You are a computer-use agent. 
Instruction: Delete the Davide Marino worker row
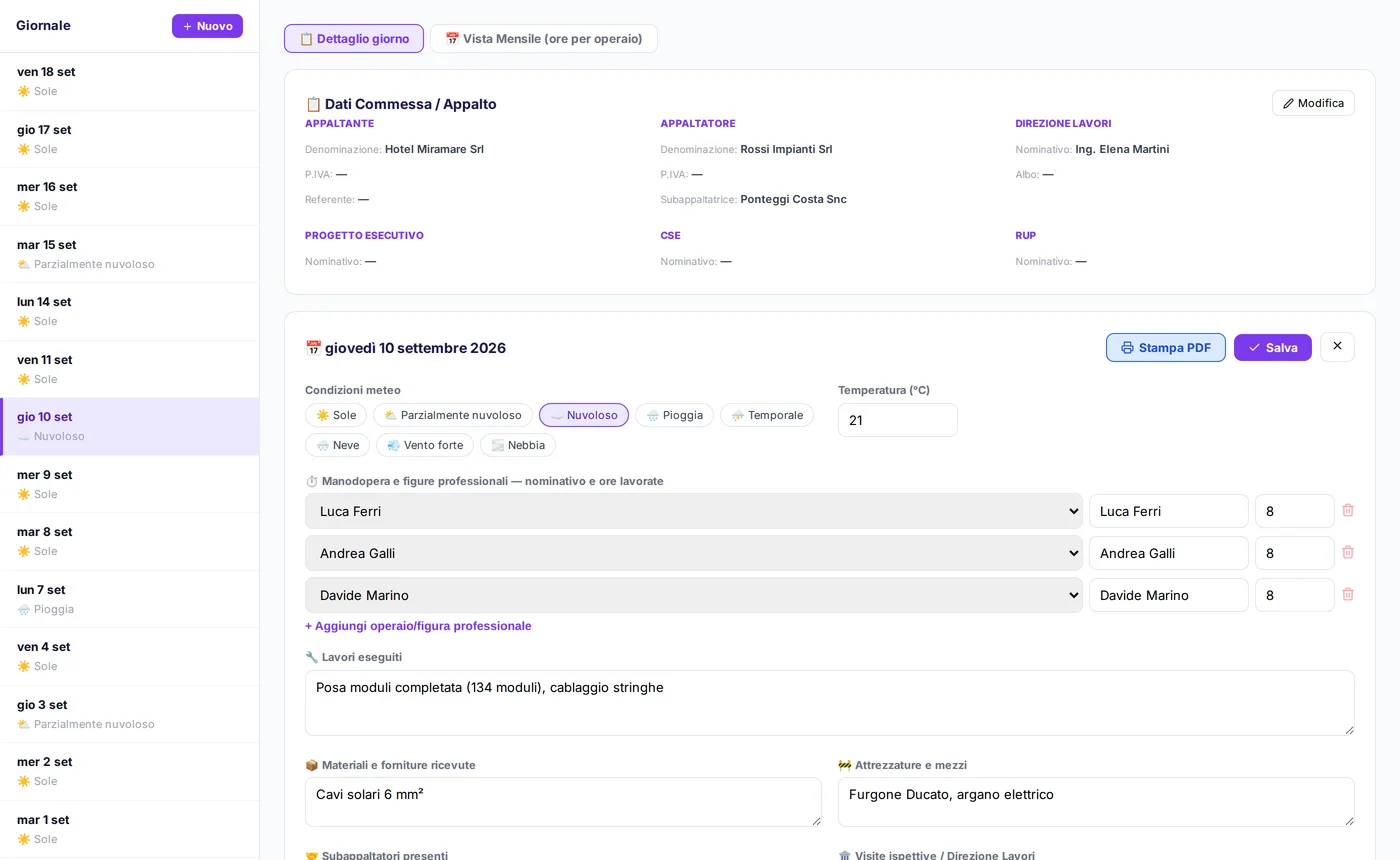pyautogui.click(x=1348, y=594)
